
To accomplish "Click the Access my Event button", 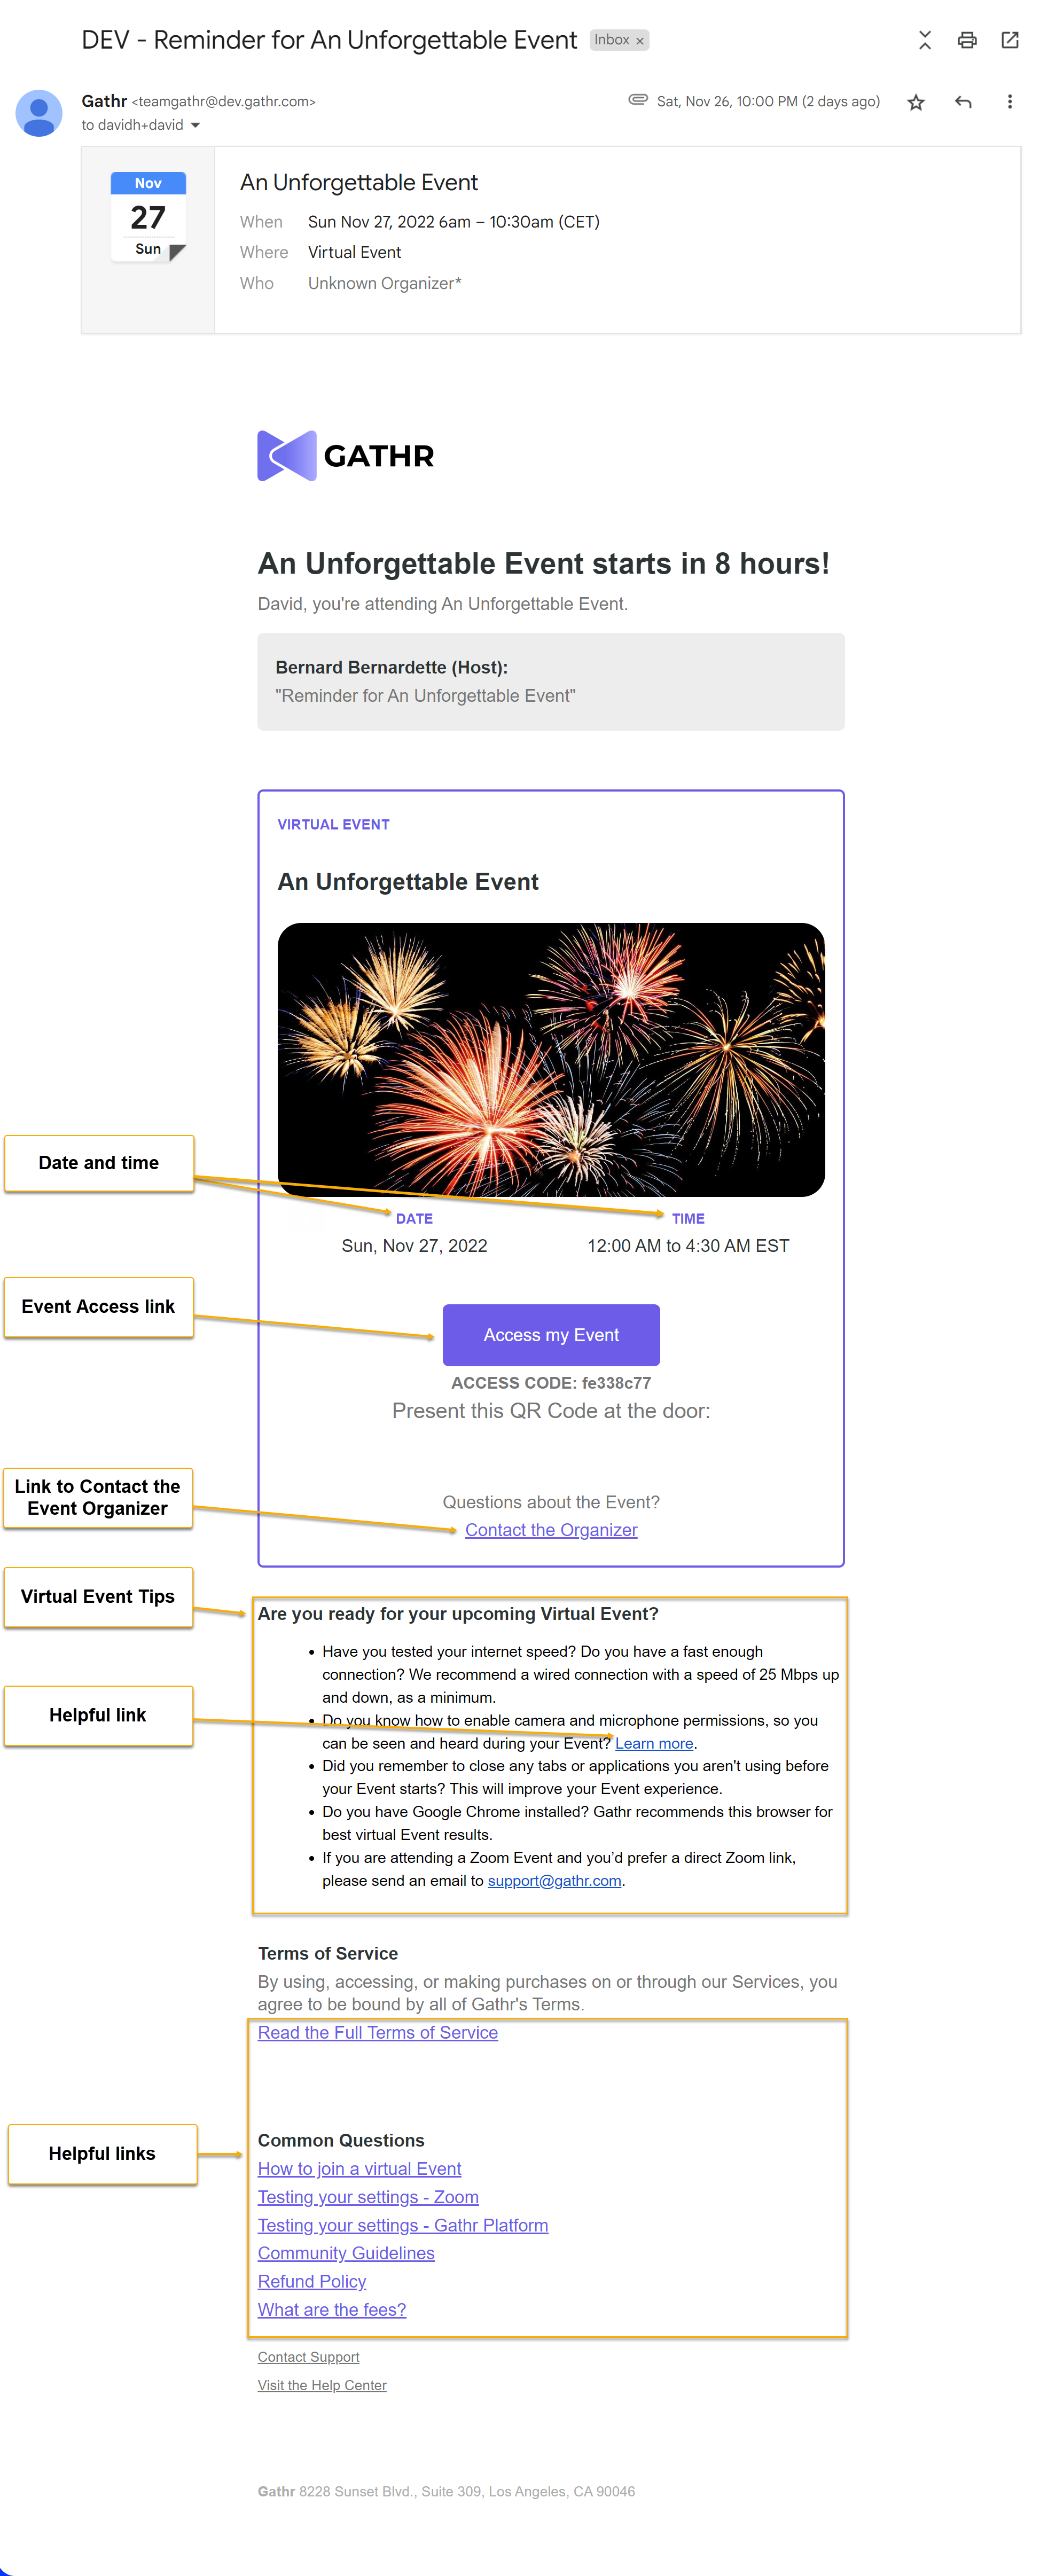I will [x=550, y=1334].
